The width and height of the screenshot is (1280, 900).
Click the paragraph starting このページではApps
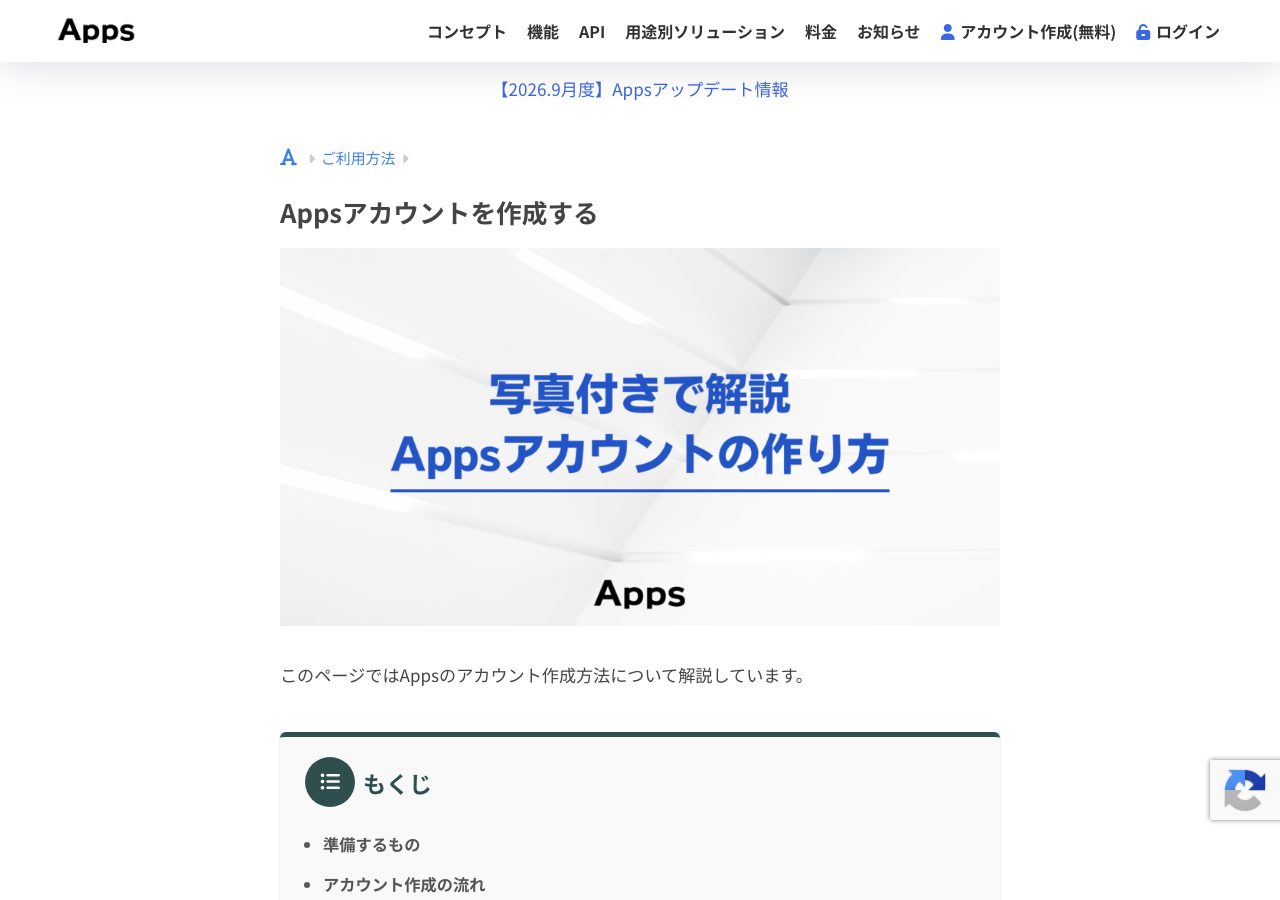(544, 675)
